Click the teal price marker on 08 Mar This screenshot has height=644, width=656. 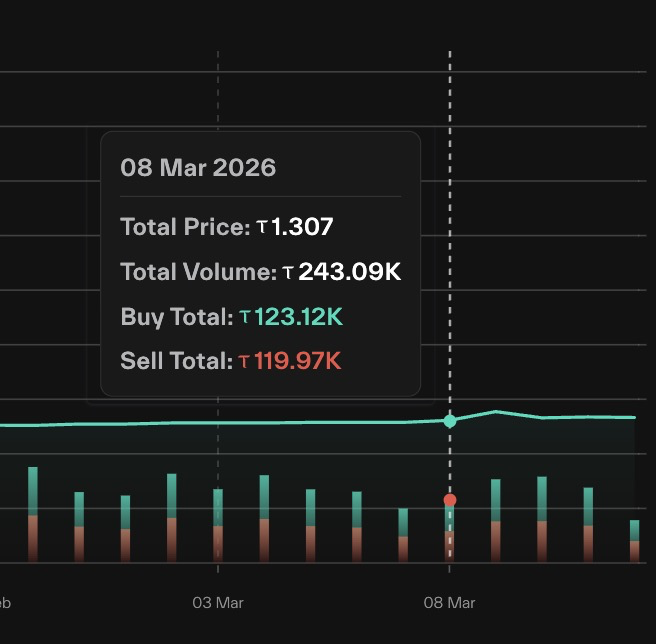pyautogui.click(x=450, y=421)
